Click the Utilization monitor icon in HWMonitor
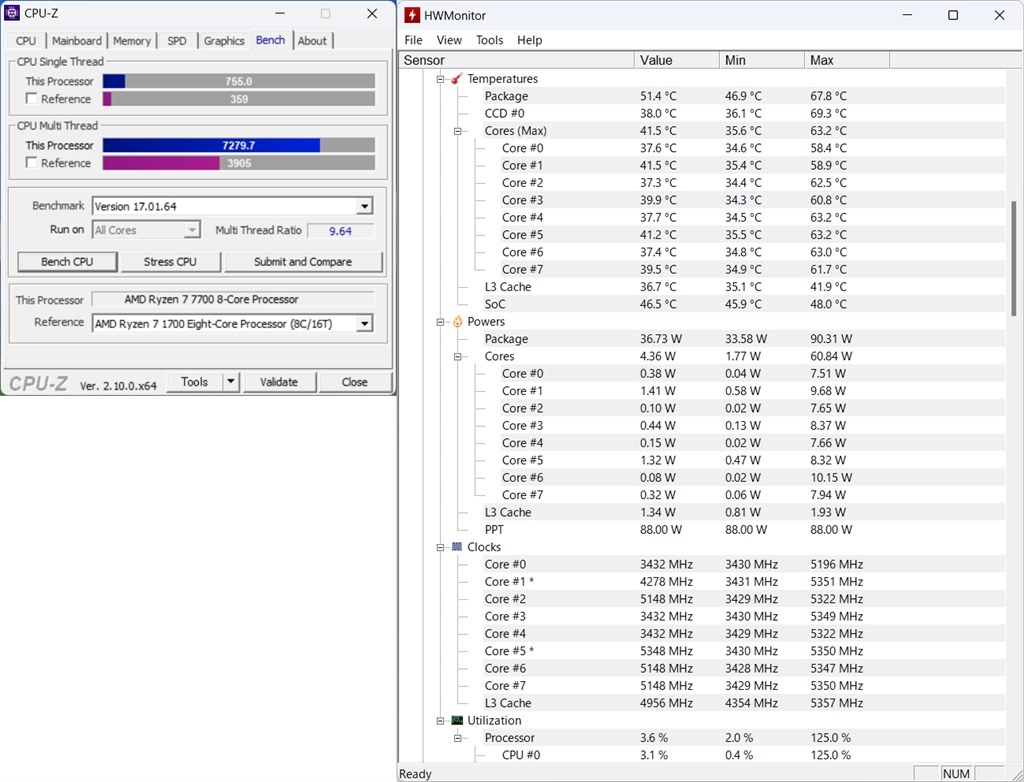Screen dimensions: 1024x782 [457, 720]
